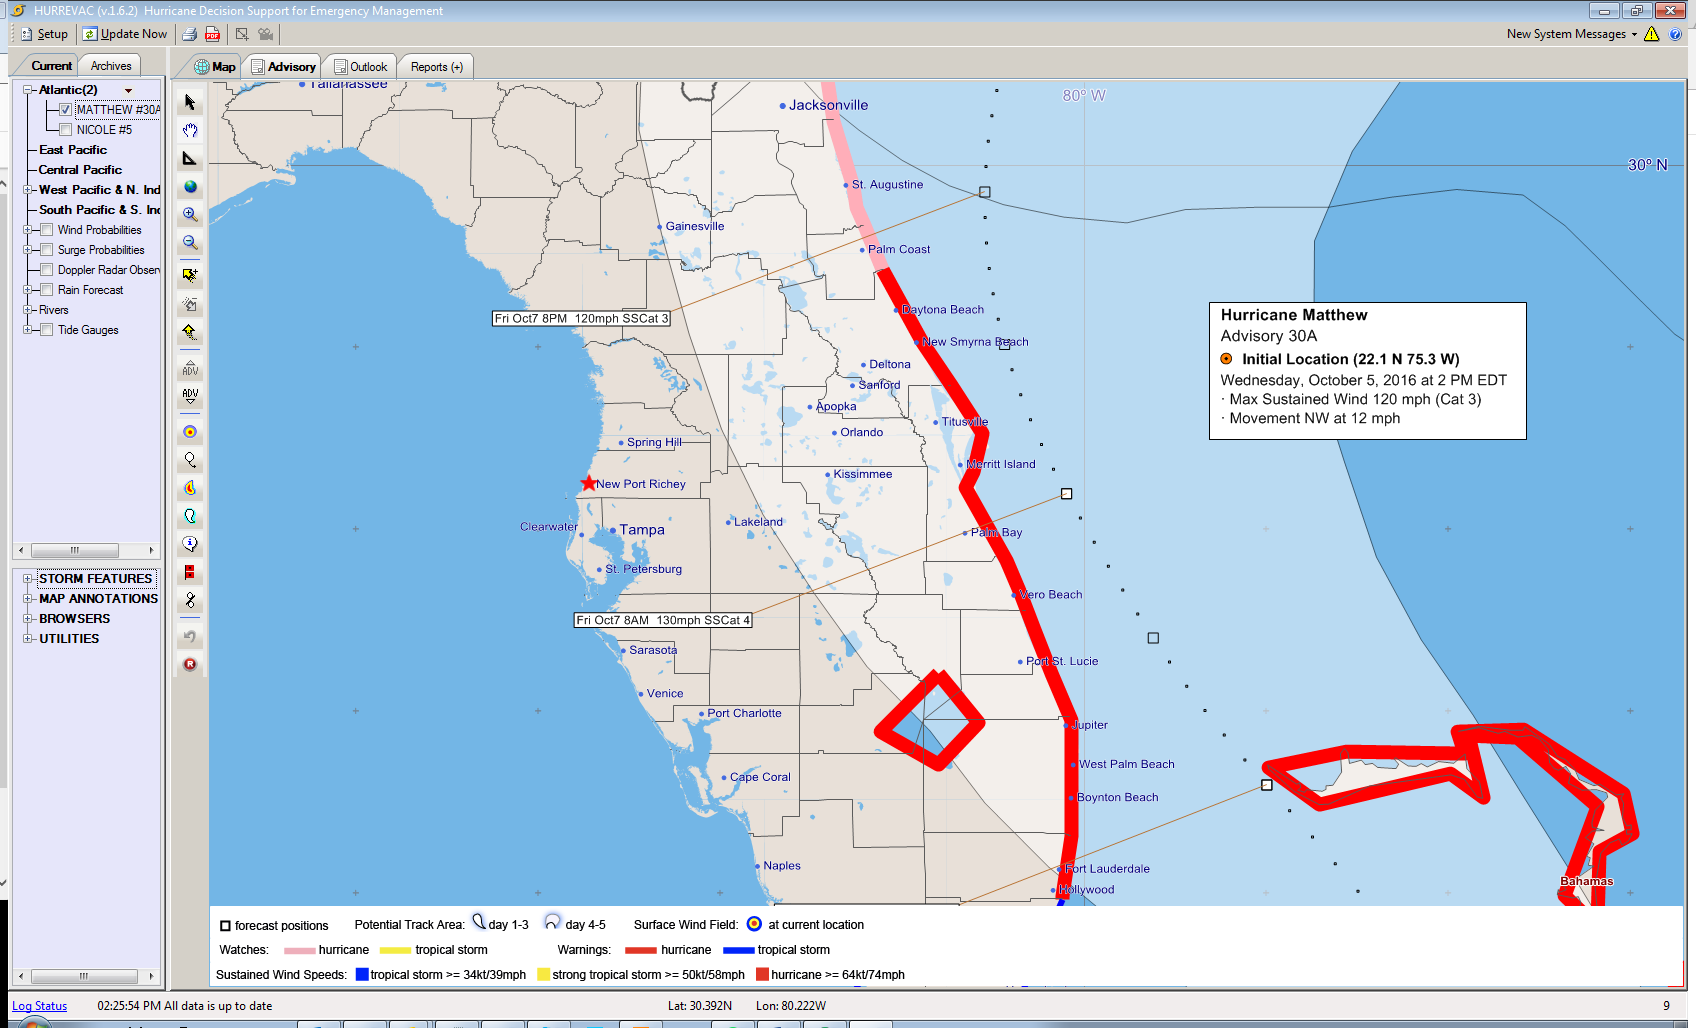Click the capture image icon in toolbar
Viewport: 1696px width, 1028px height.
[x=242, y=34]
